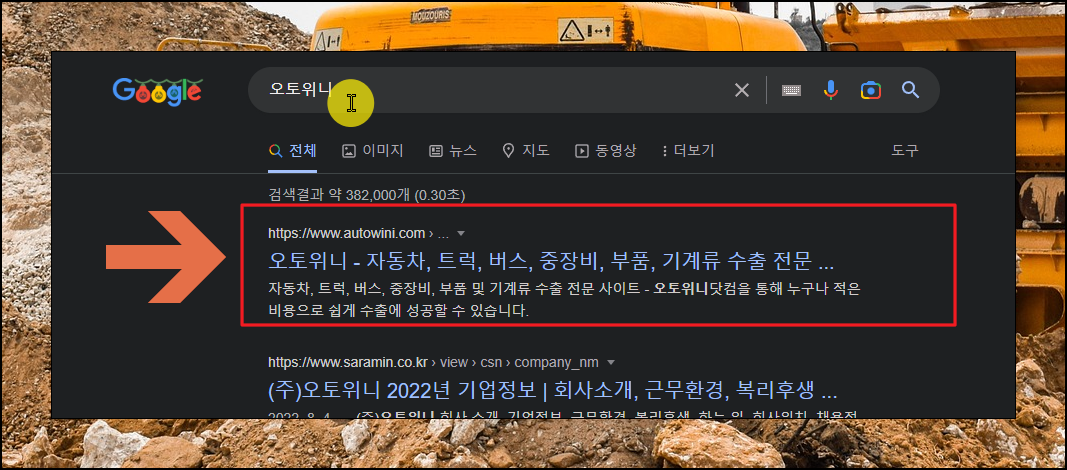Switch to the 동영상 tab
The width and height of the screenshot is (1067, 470).
(x=606, y=151)
